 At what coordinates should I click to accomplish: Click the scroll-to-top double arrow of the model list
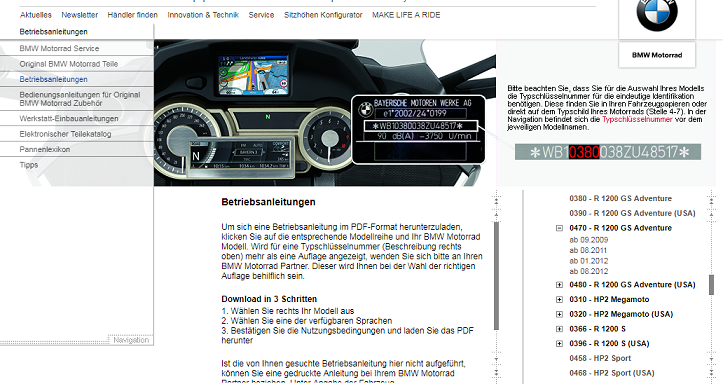pos(711,200)
